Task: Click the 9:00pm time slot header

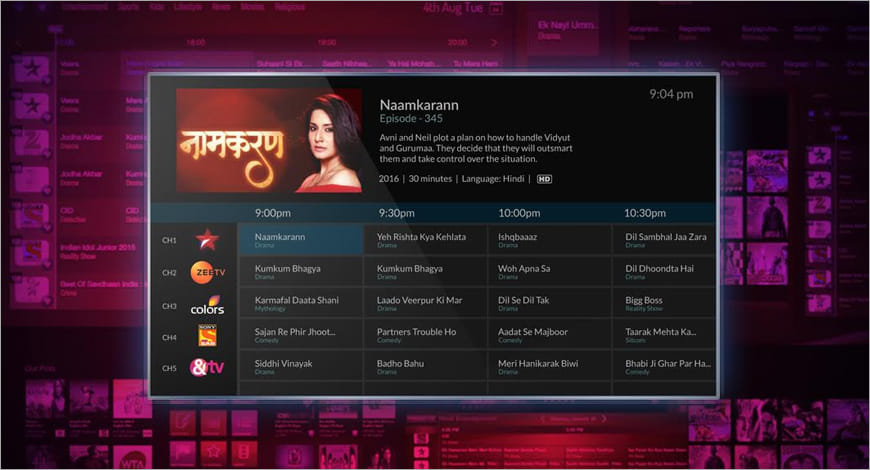Action: (272, 213)
